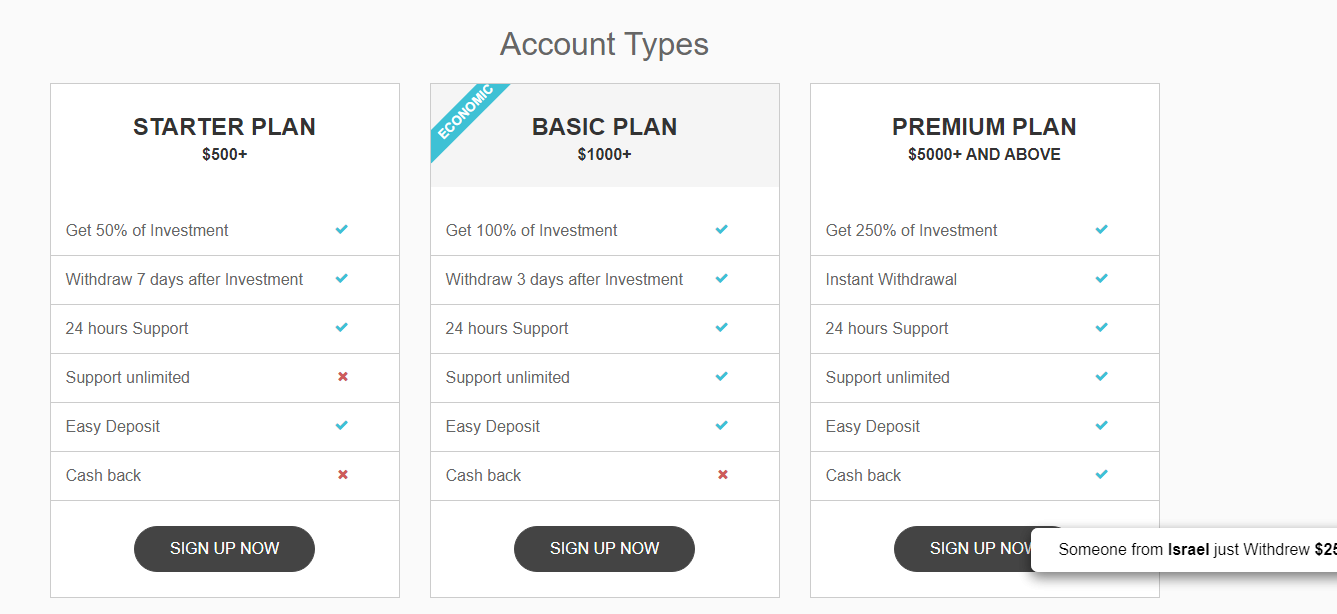Click checkmark beside Get 50% of Investment

[342, 229]
